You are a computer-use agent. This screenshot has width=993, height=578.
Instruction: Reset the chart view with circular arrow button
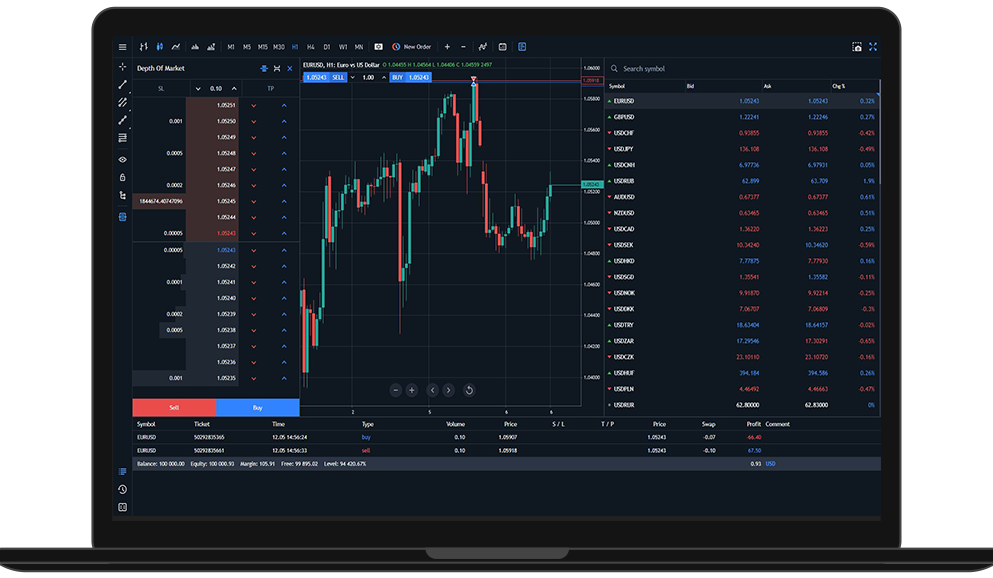click(469, 390)
